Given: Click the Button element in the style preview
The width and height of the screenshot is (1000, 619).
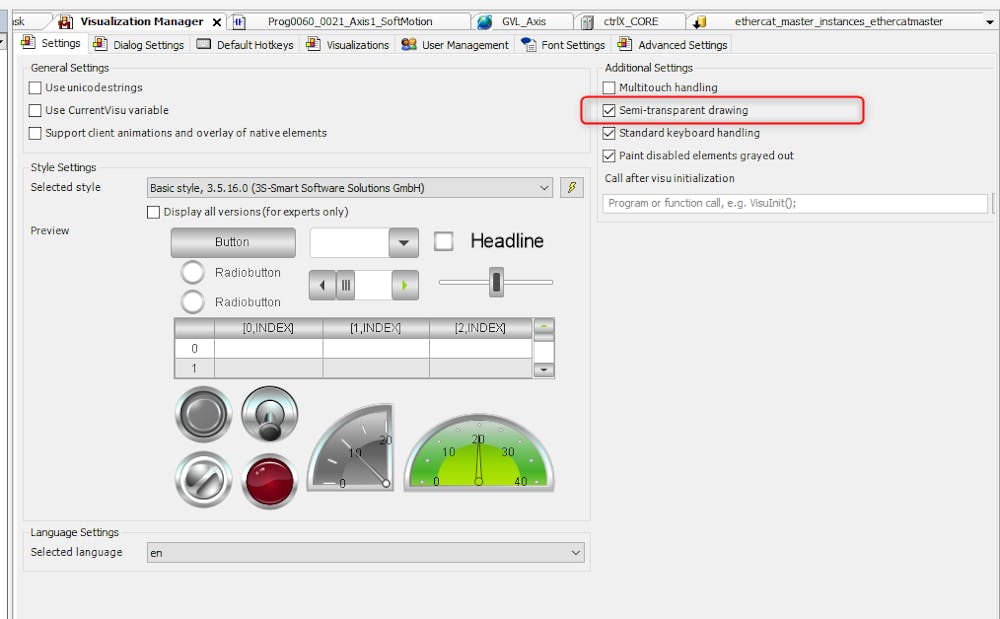Looking at the screenshot, I should (232, 242).
